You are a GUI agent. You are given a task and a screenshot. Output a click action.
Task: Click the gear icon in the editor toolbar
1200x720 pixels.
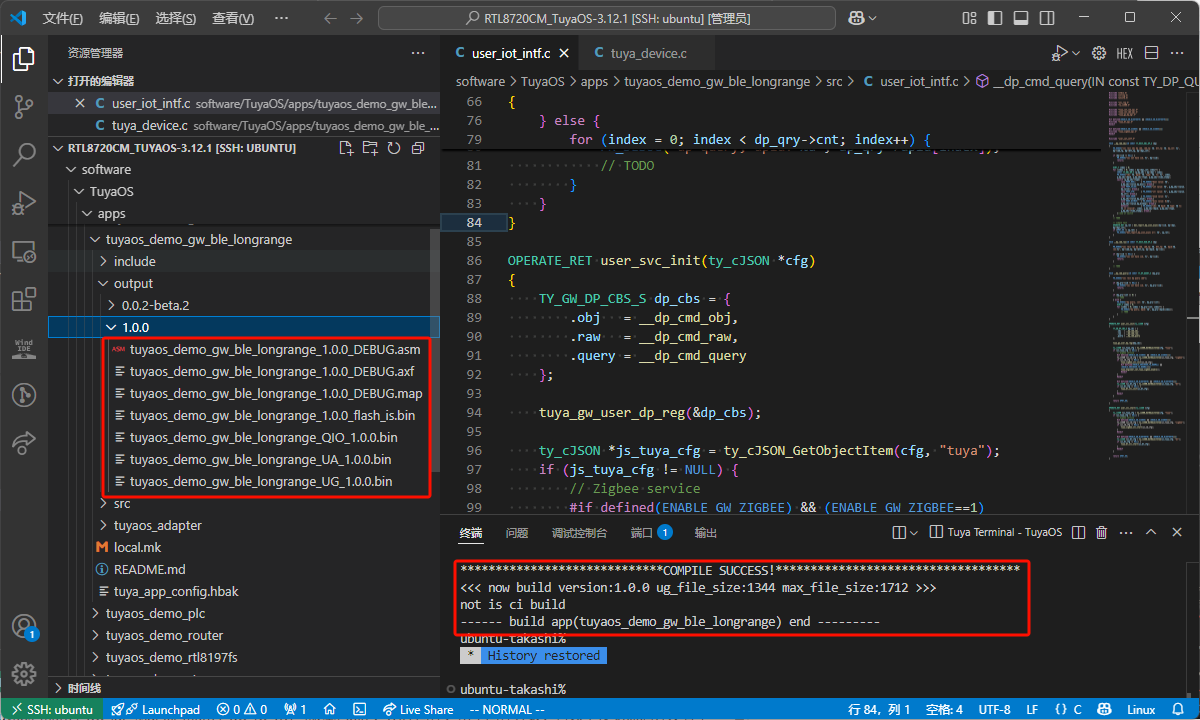click(x=1099, y=53)
